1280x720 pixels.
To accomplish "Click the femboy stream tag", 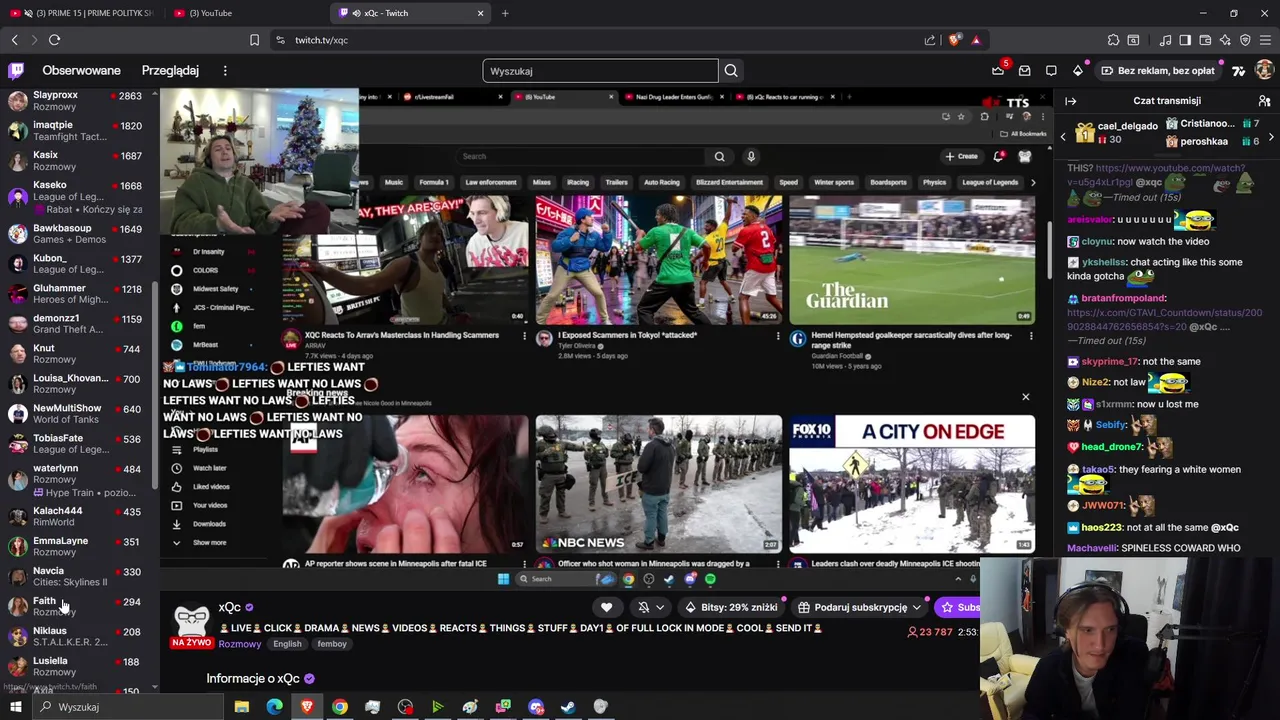I will pos(332,644).
